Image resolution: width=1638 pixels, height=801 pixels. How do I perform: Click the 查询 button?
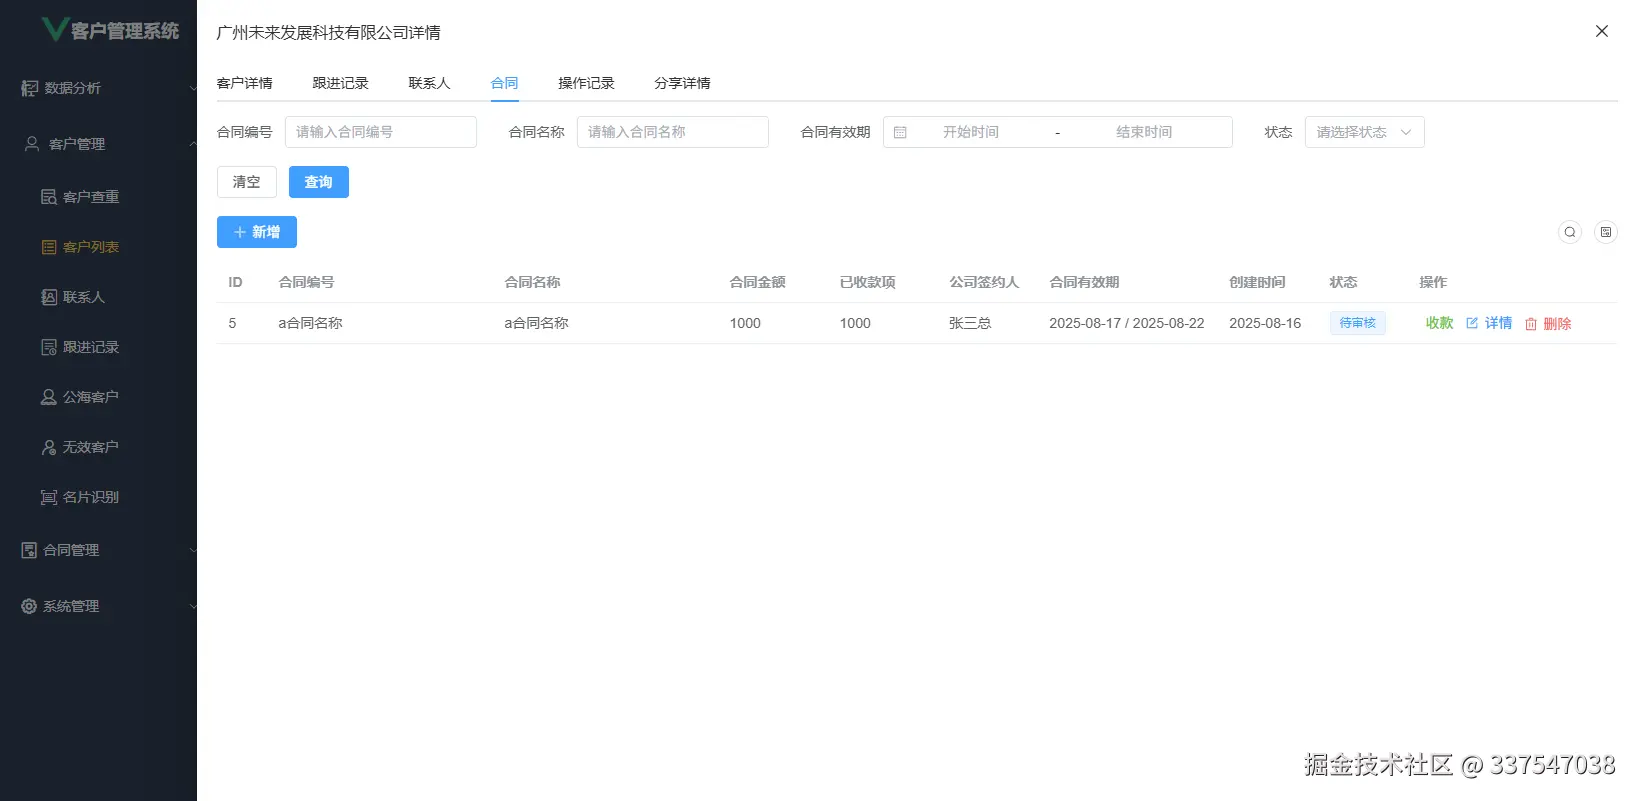[x=319, y=182]
